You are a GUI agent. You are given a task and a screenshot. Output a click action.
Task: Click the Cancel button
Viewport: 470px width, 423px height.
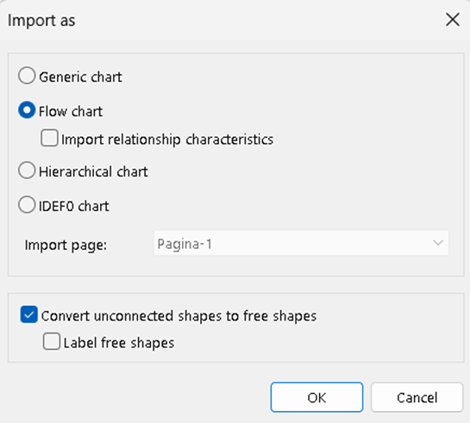[x=417, y=397]
